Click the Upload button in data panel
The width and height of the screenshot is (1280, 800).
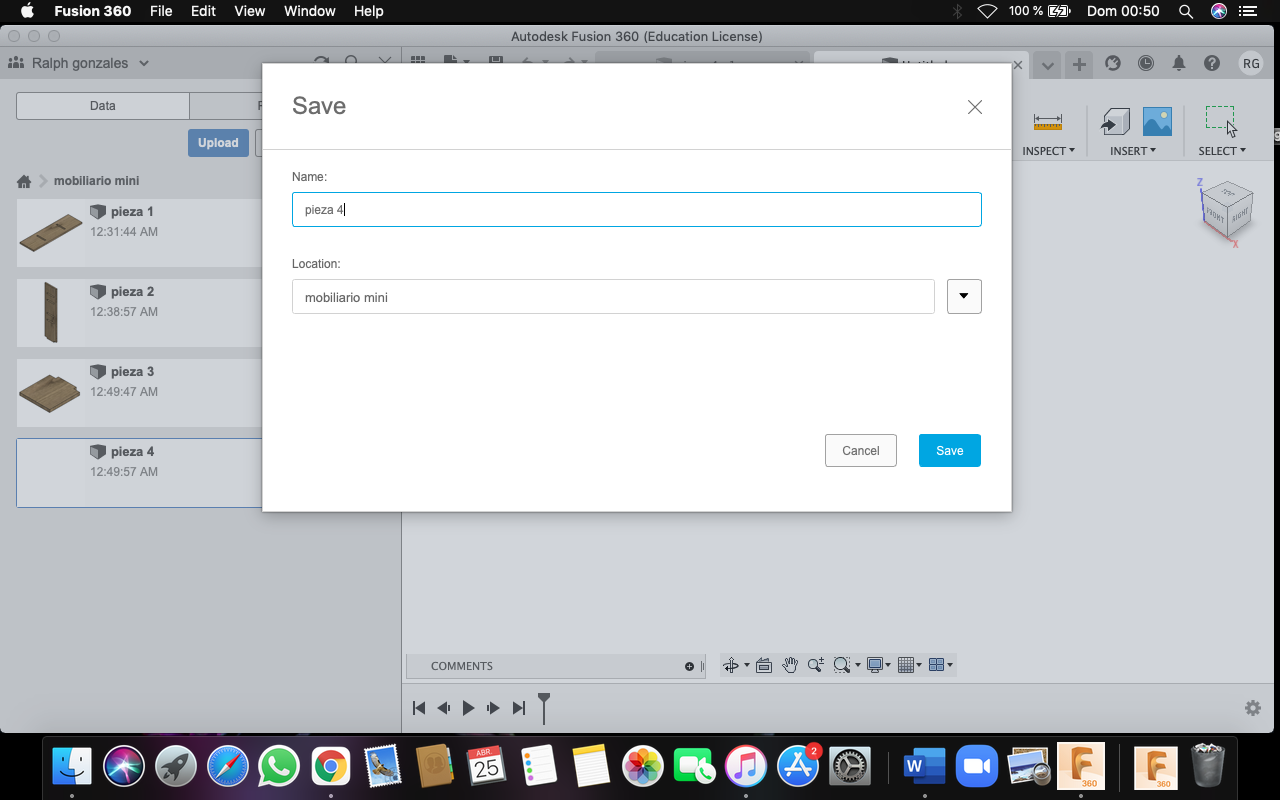(x=218, y=143)
